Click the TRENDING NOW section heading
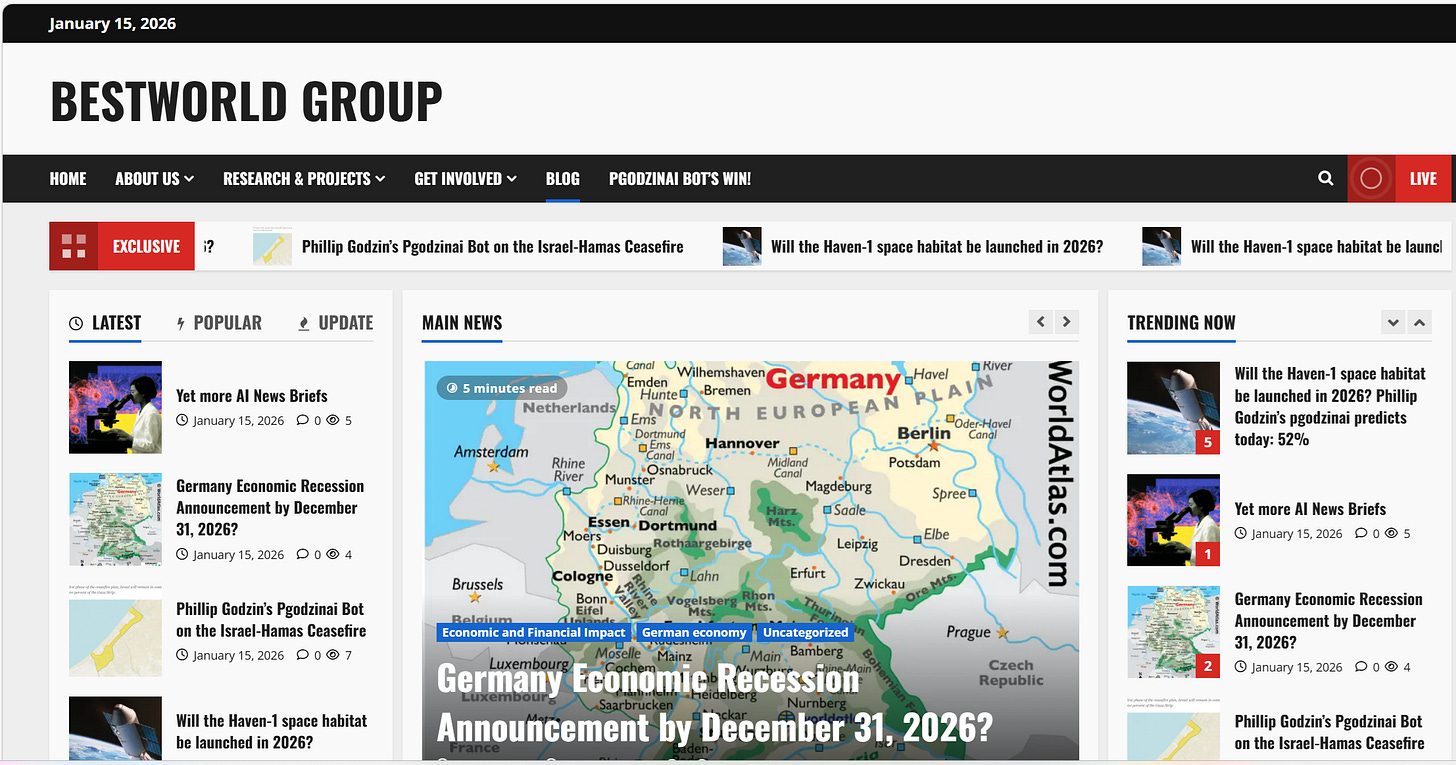The image size is (1456, 765). (x=1181, y=323)
